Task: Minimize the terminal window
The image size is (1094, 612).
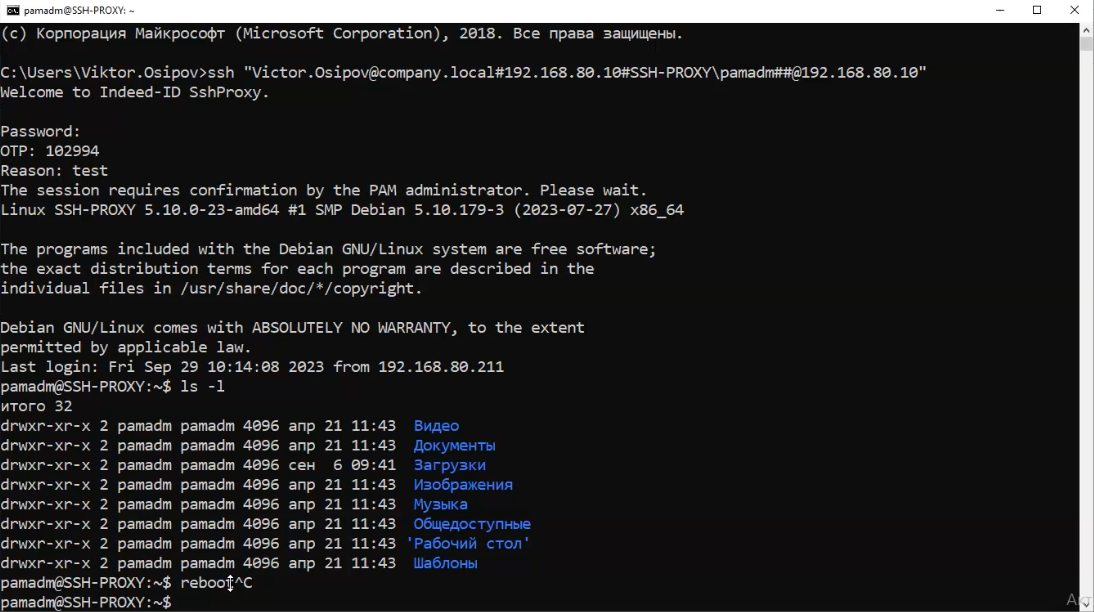Action: click(1000, 11)
